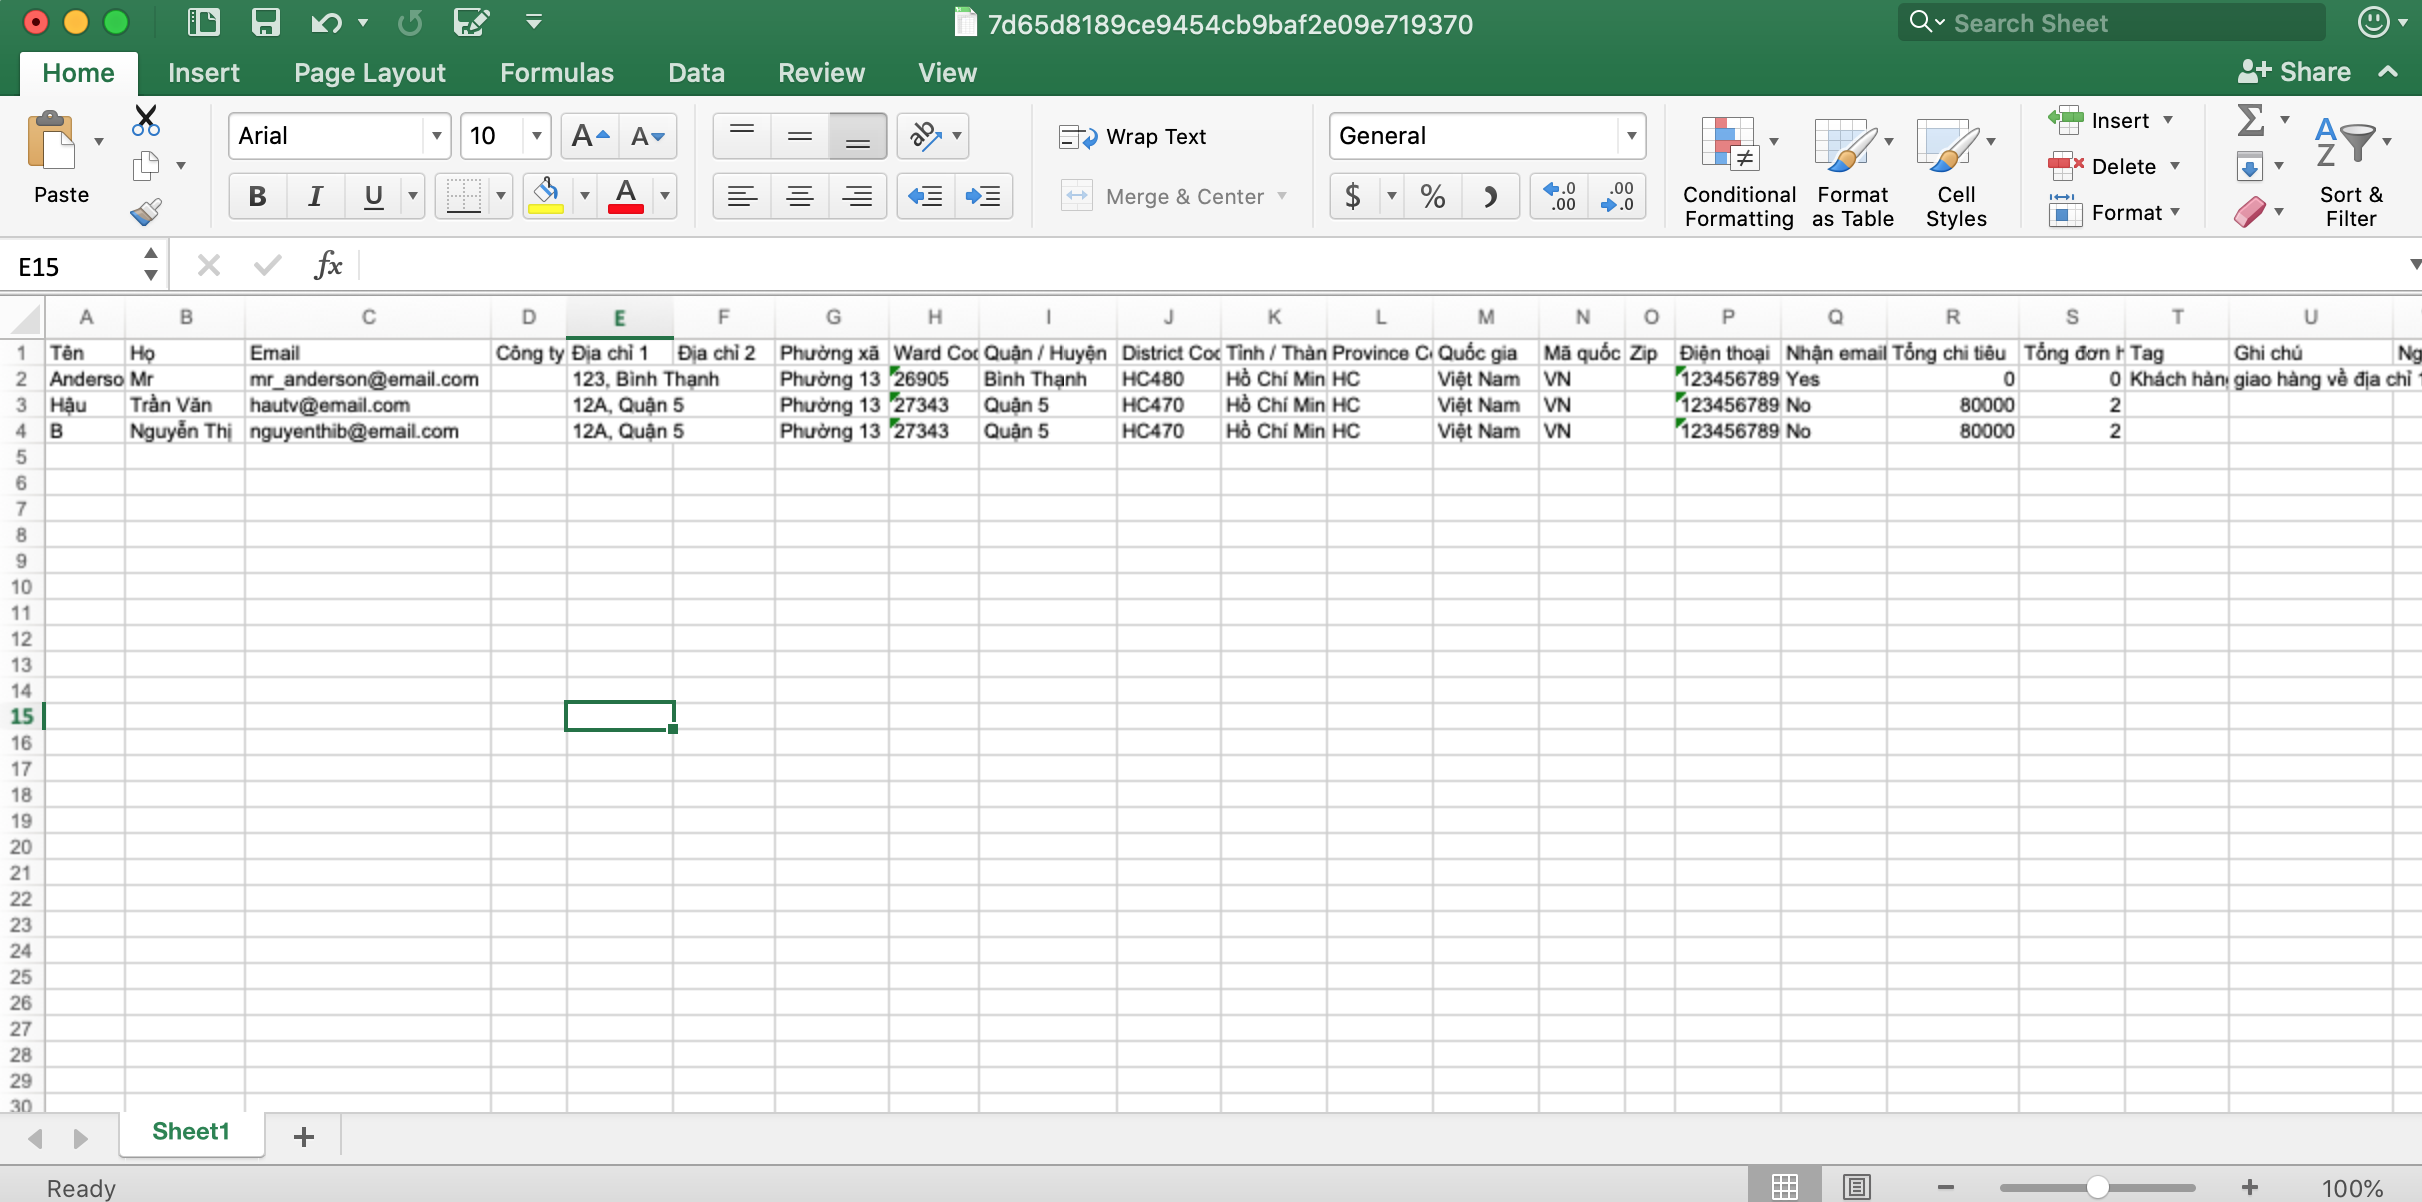Screen dimensions: 2422x1202
Task: Click the AutoSum sigma icon
Action: (2250, 121)
